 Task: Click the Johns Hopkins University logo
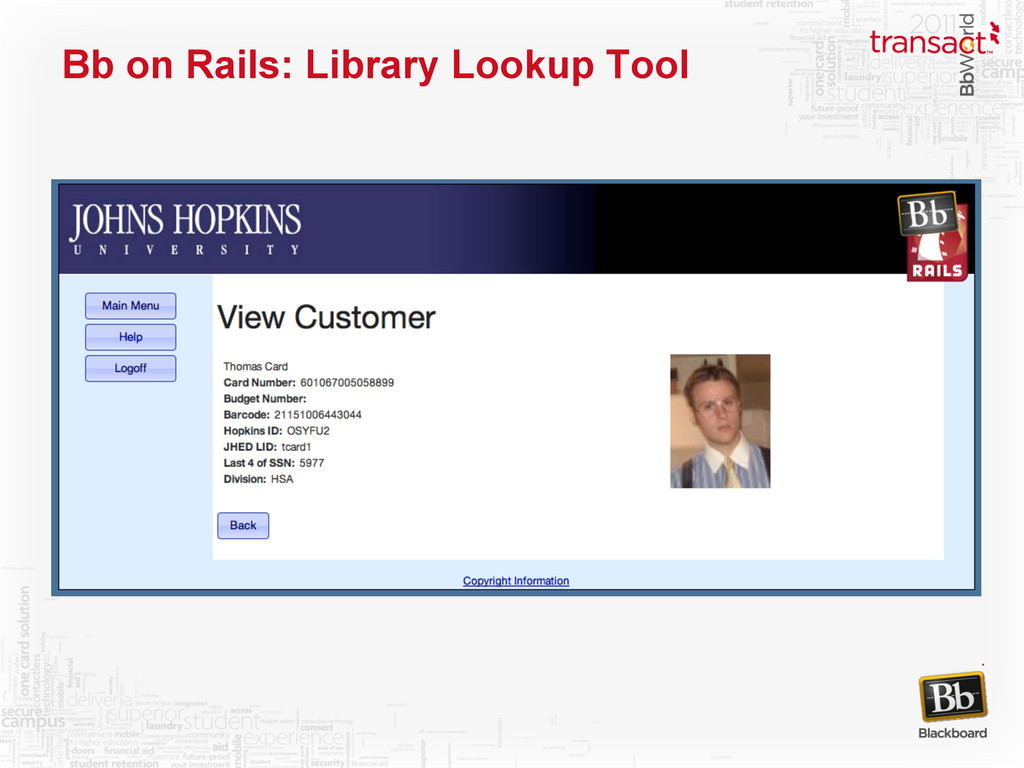185,228
